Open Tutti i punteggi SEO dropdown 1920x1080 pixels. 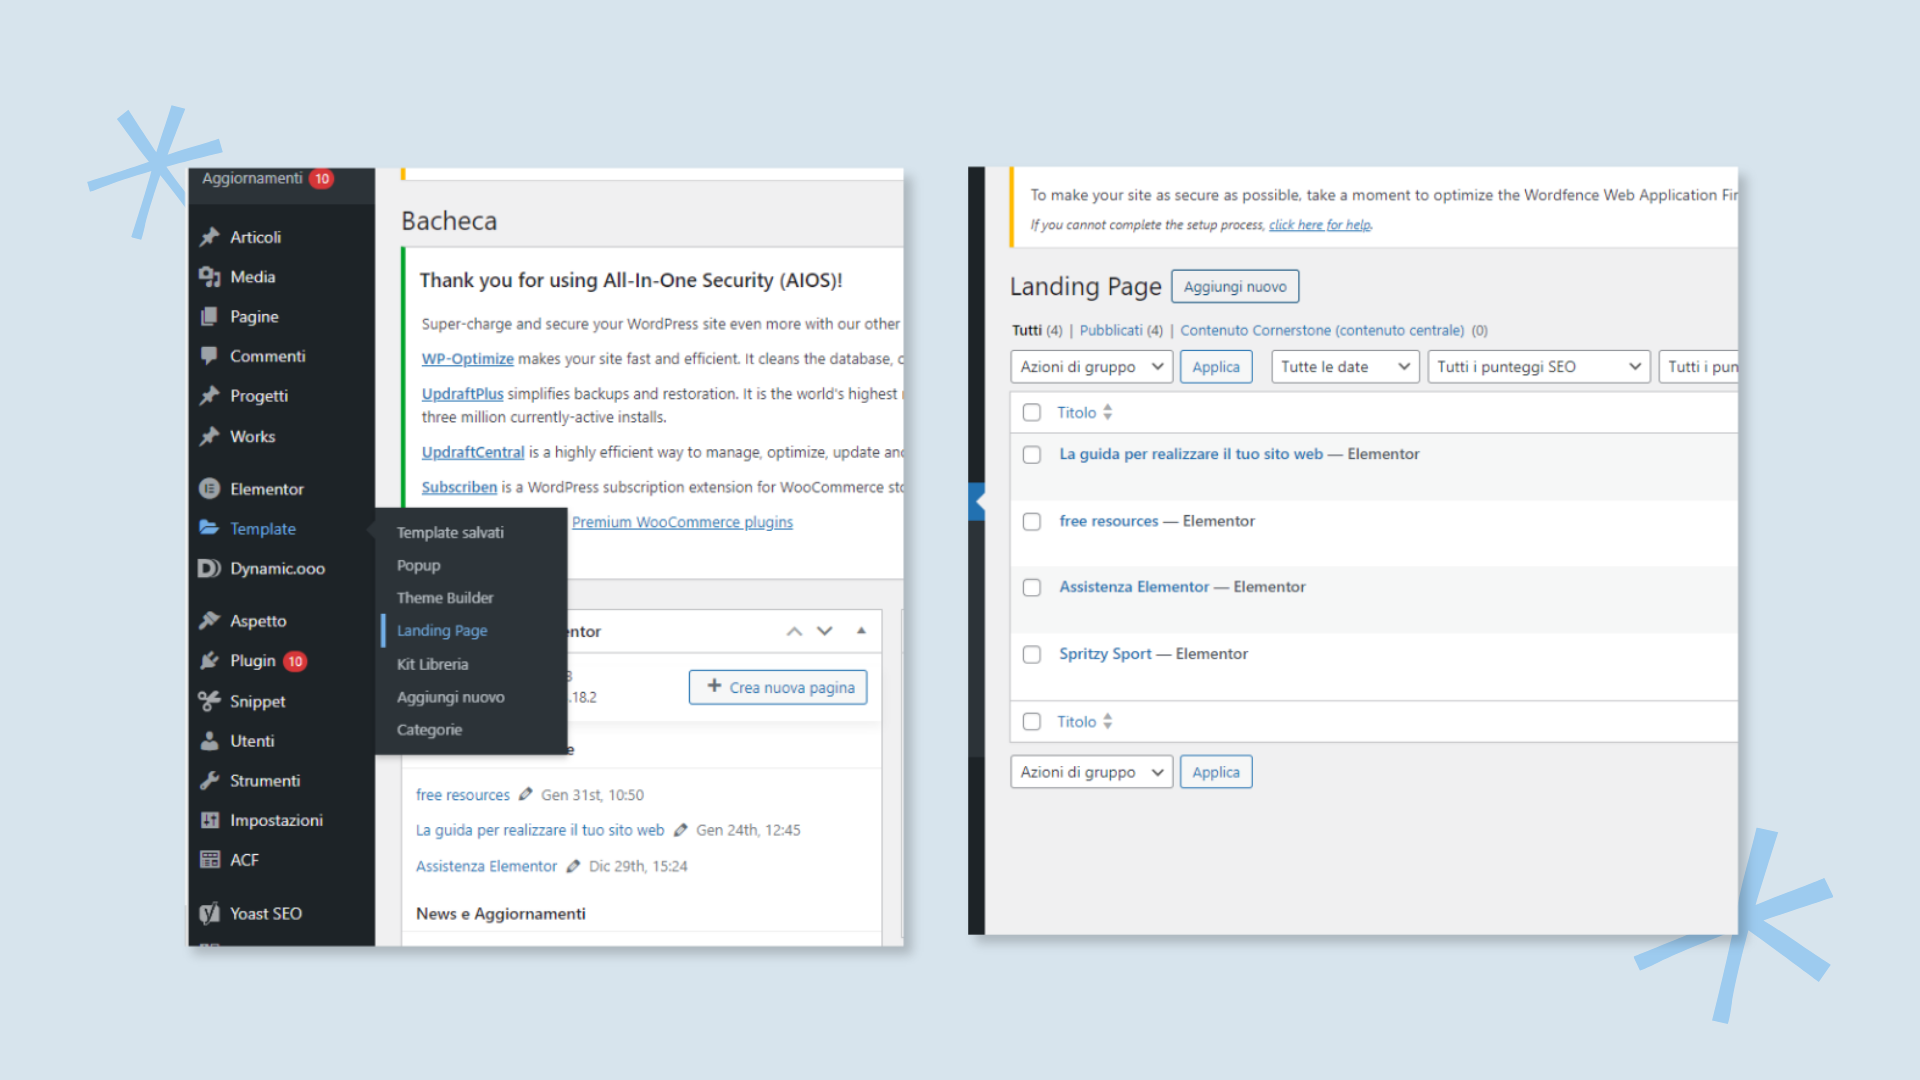1539,367
